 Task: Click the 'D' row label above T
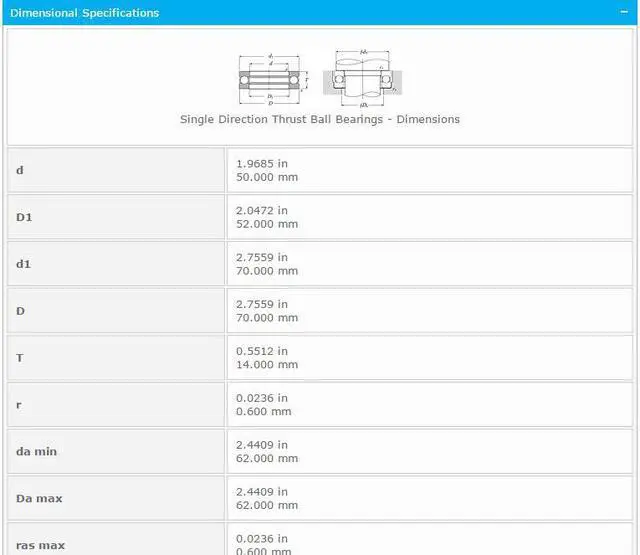tap(20, 311)
